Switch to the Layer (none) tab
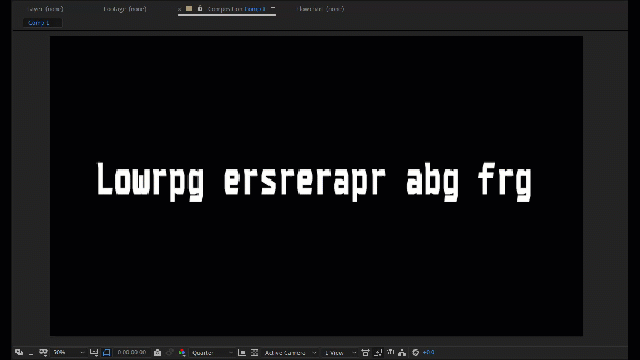Viewport: 640px width, 360px height. coord(47,9)
